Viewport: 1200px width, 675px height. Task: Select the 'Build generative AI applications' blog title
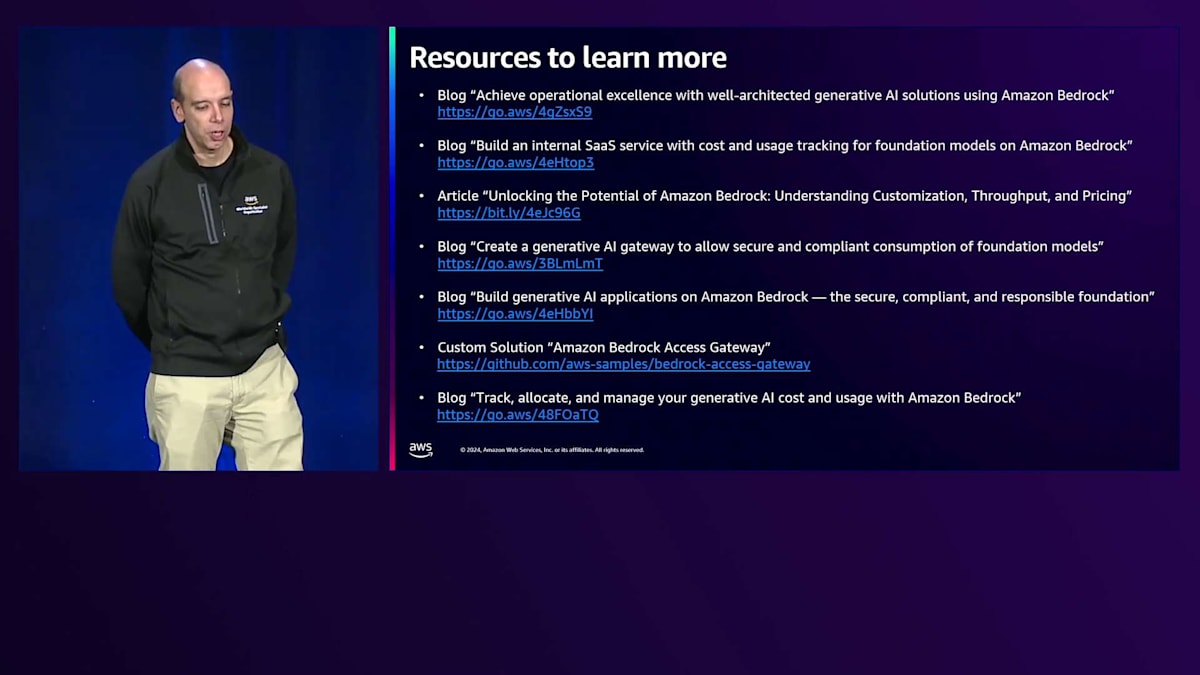coord(796,297)
